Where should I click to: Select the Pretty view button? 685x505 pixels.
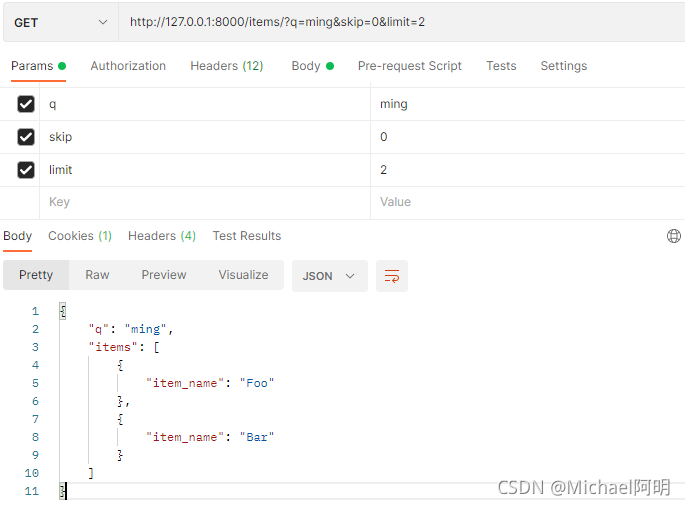point(36,275)
